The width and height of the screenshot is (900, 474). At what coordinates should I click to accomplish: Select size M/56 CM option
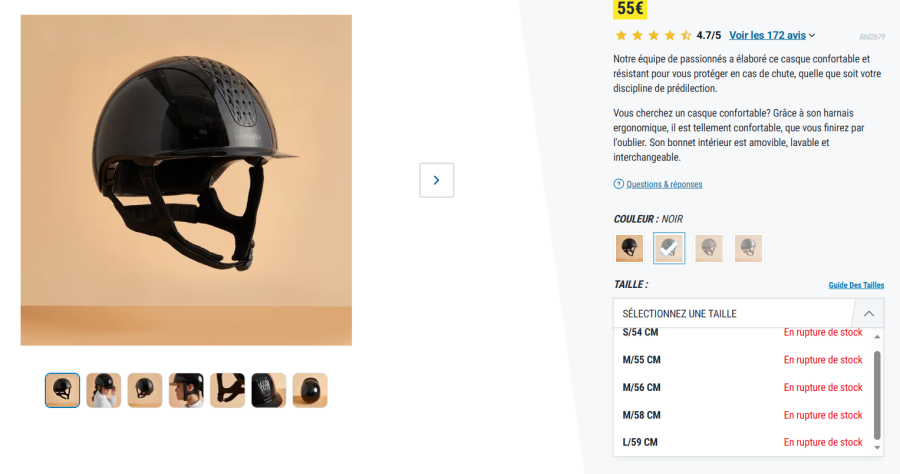click(x=743, y=387)
